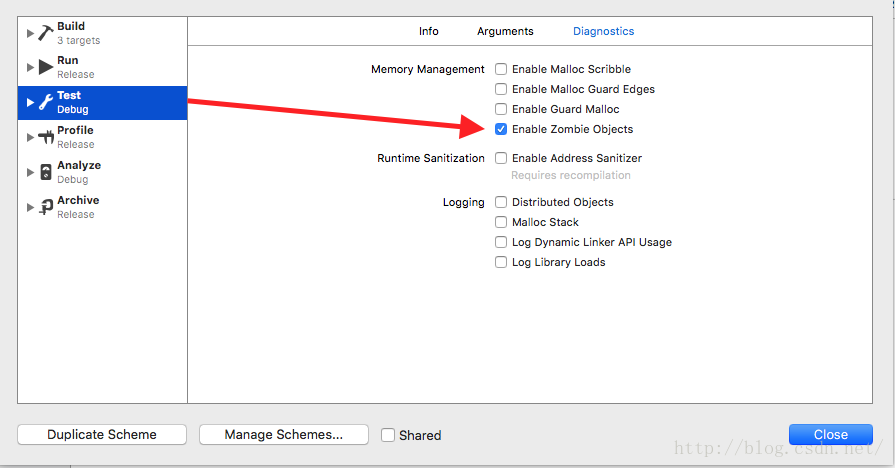Expand the Profile disclosure triangle
This screenshot has height=468, width=895.
pyautogui.click(x=30, y=137)
